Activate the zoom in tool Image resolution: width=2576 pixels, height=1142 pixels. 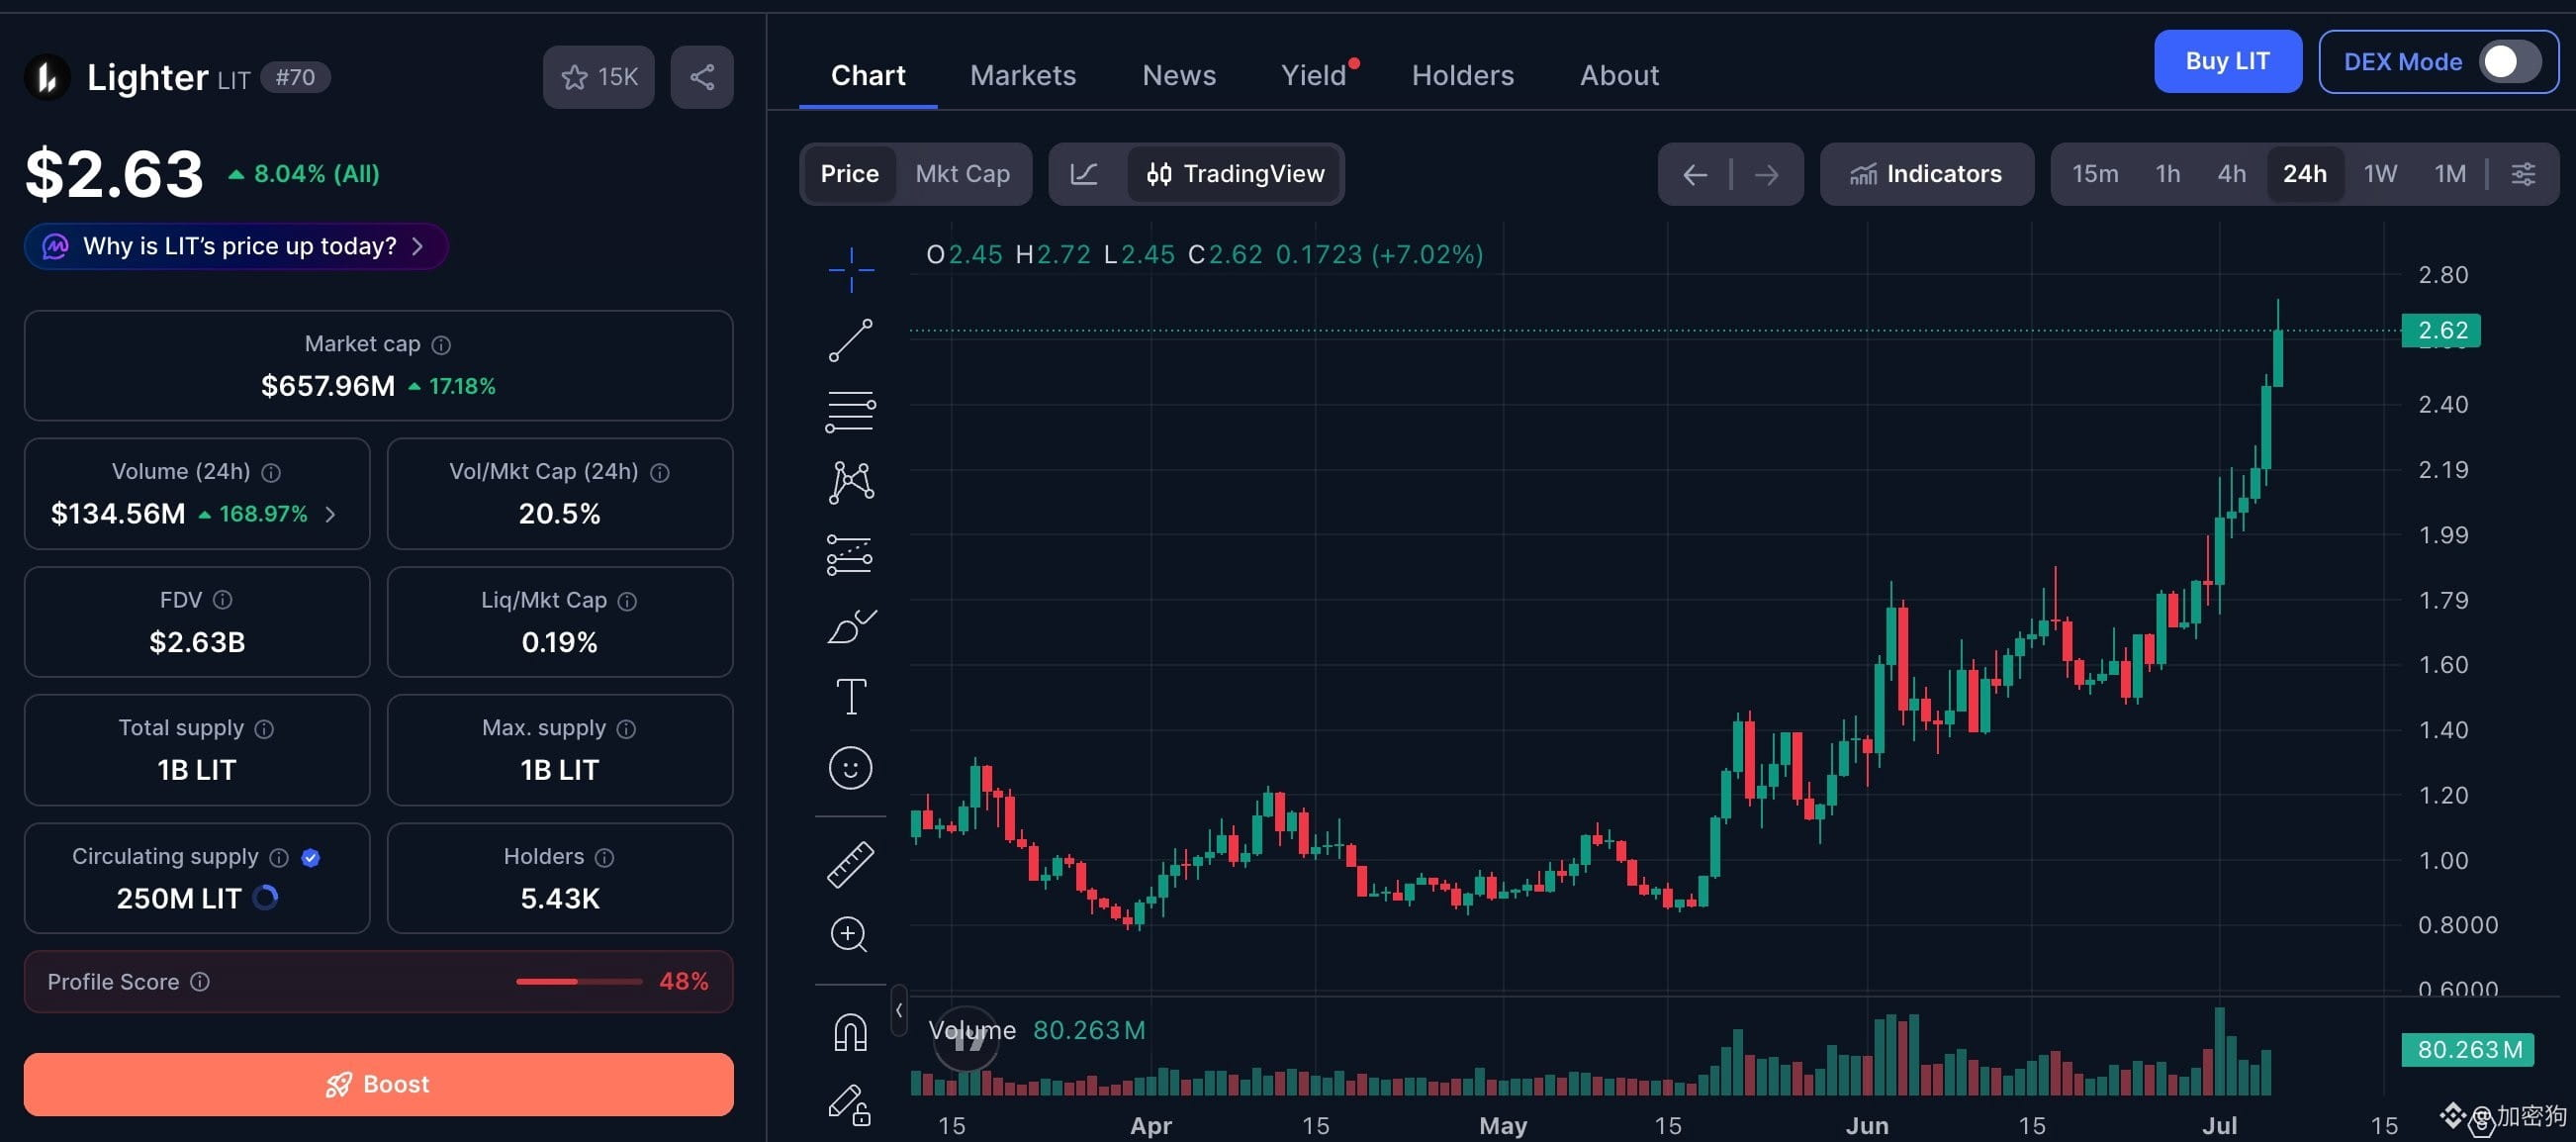pyautogui.click(x=849, y=935)
